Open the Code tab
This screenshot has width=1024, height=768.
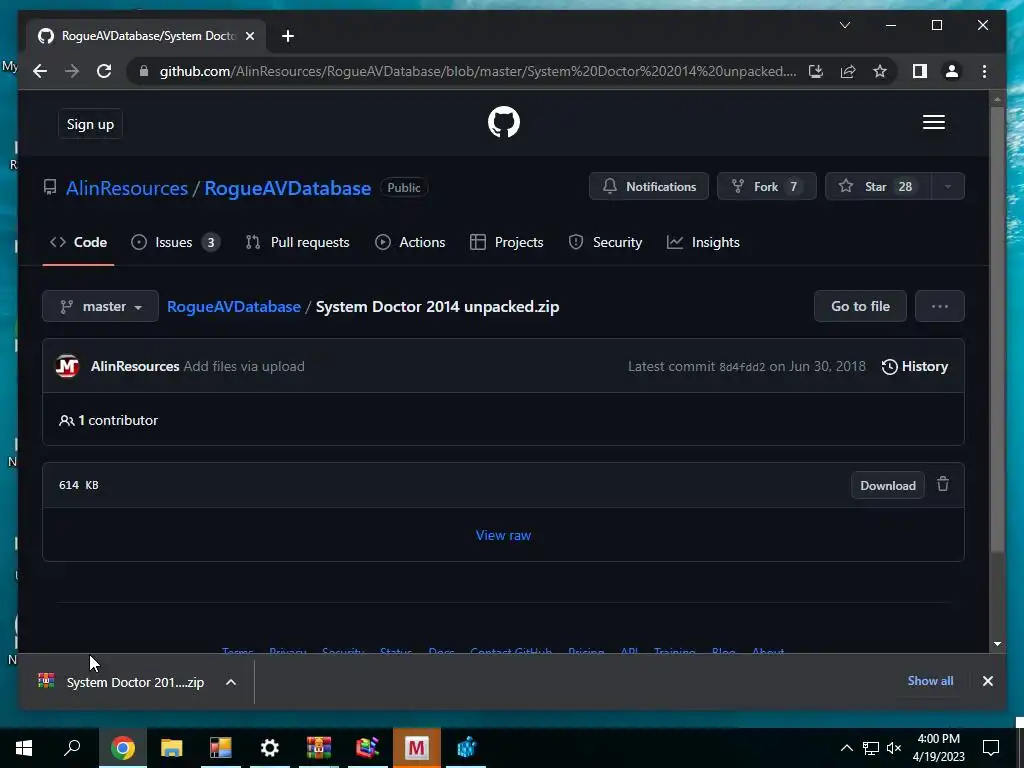pyautogui.click(x=78, y=242)
